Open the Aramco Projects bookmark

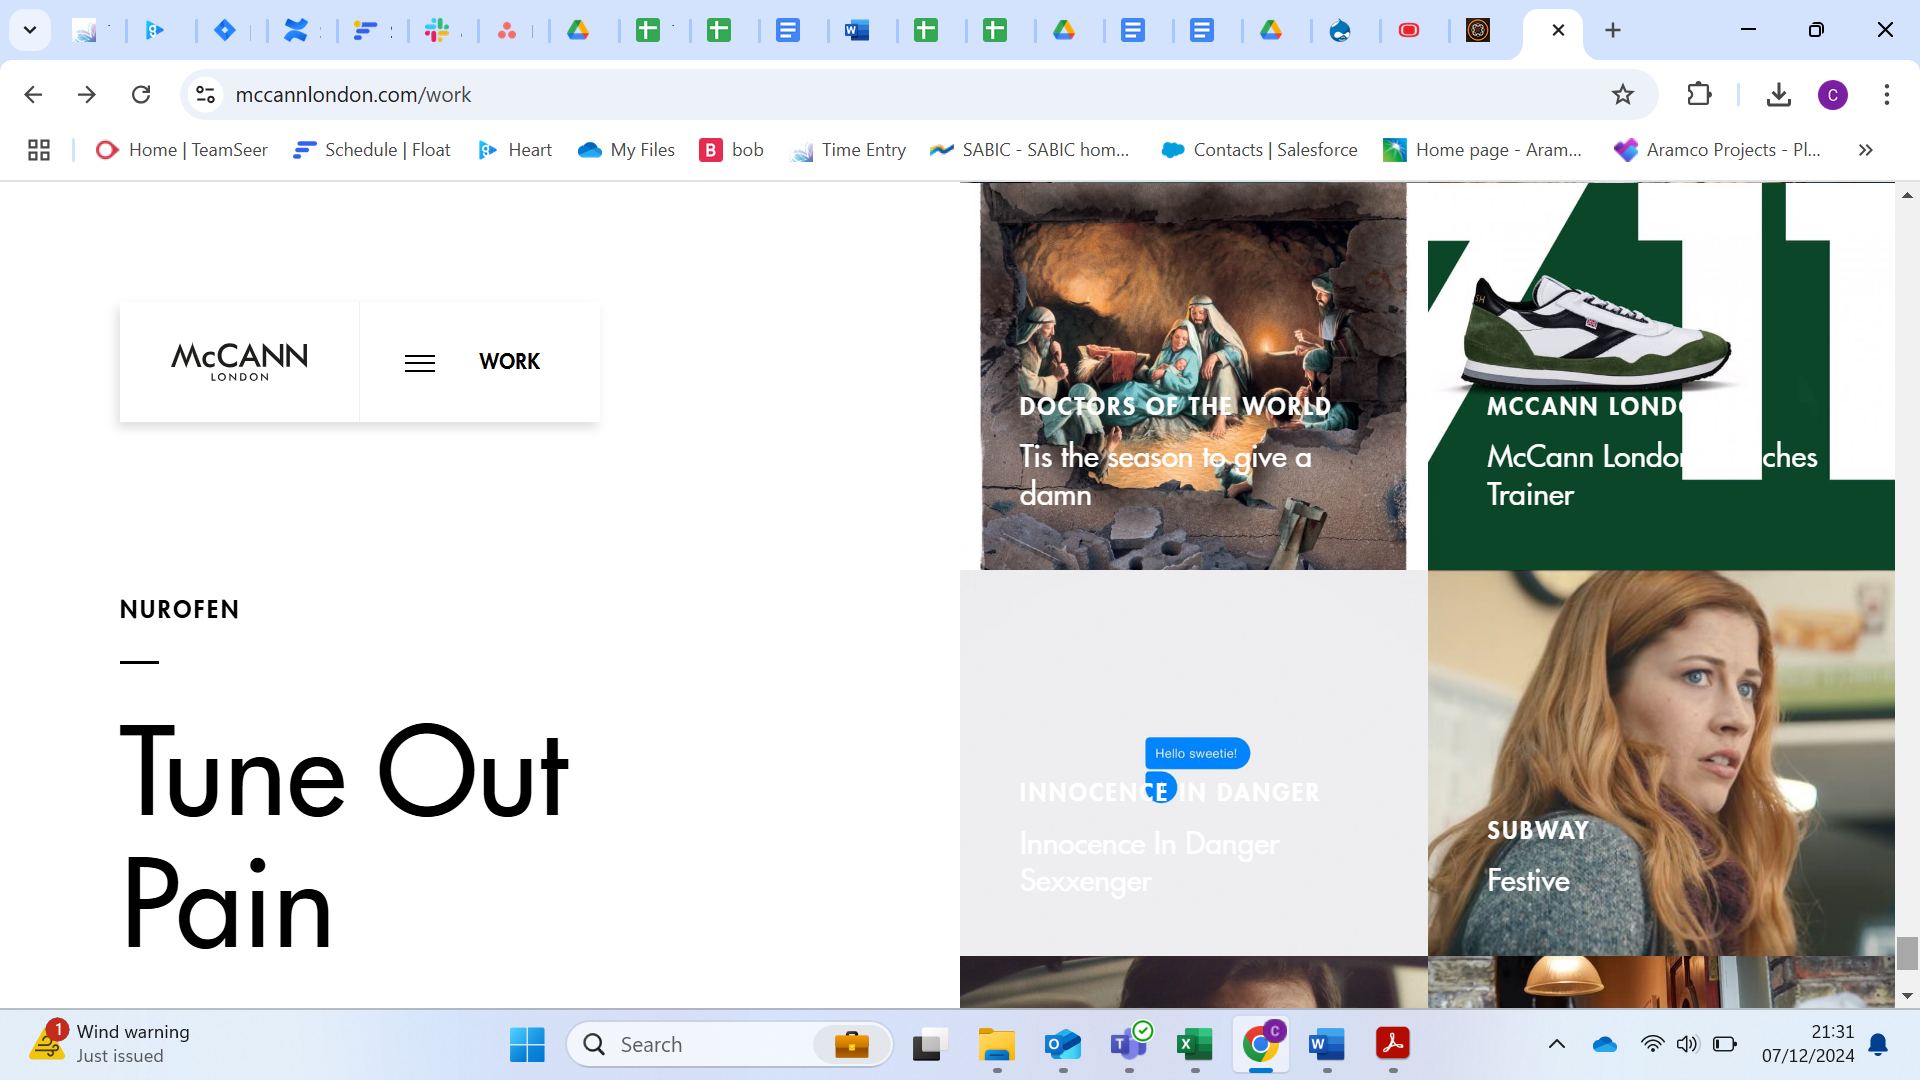[x=1717, y=150]
